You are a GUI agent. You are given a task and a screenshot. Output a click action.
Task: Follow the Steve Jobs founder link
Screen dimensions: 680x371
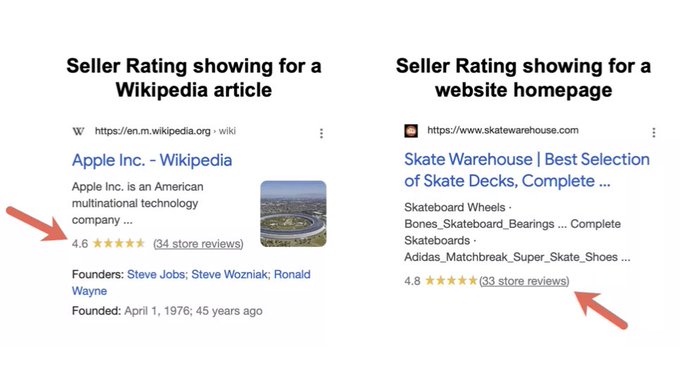click(x=156, y=275)
